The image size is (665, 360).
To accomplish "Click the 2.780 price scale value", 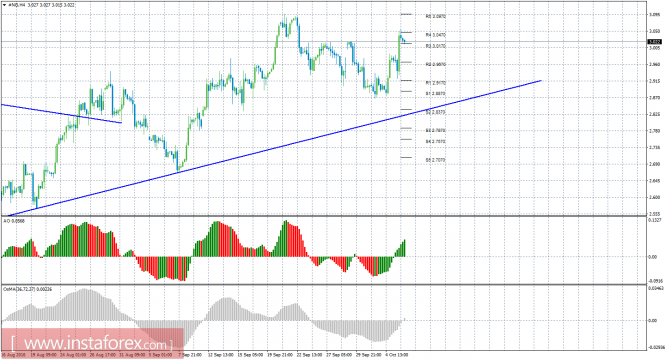I will pos(654,131).
